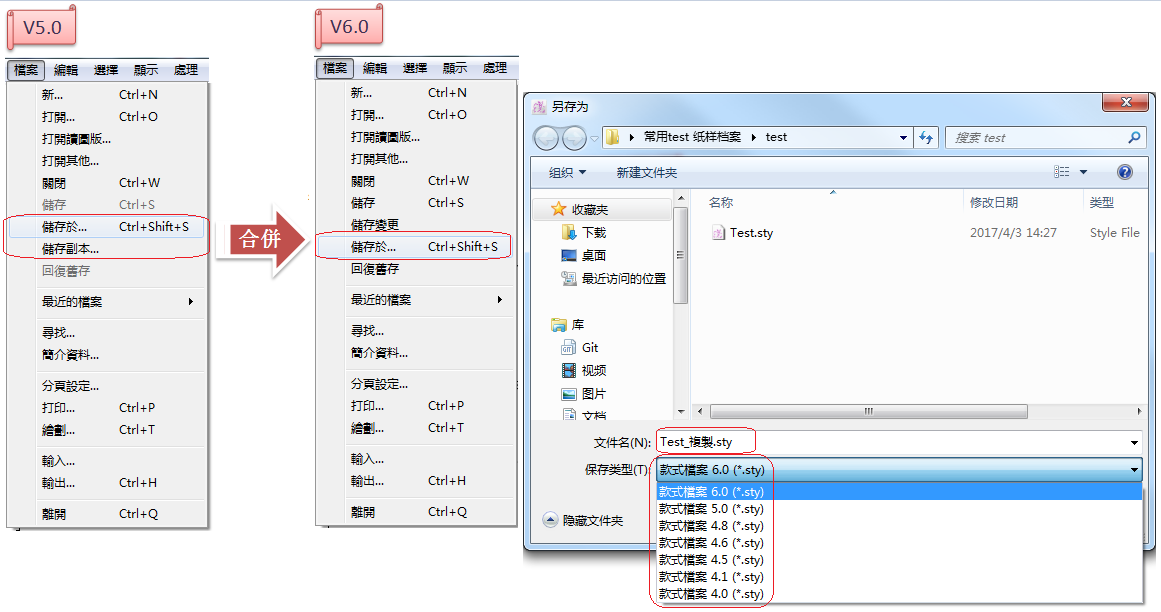This screenshot has height=612, width=1161.
Task: Click the 文件名 field's dropdown arrow
Action: tap(1134, 442)
